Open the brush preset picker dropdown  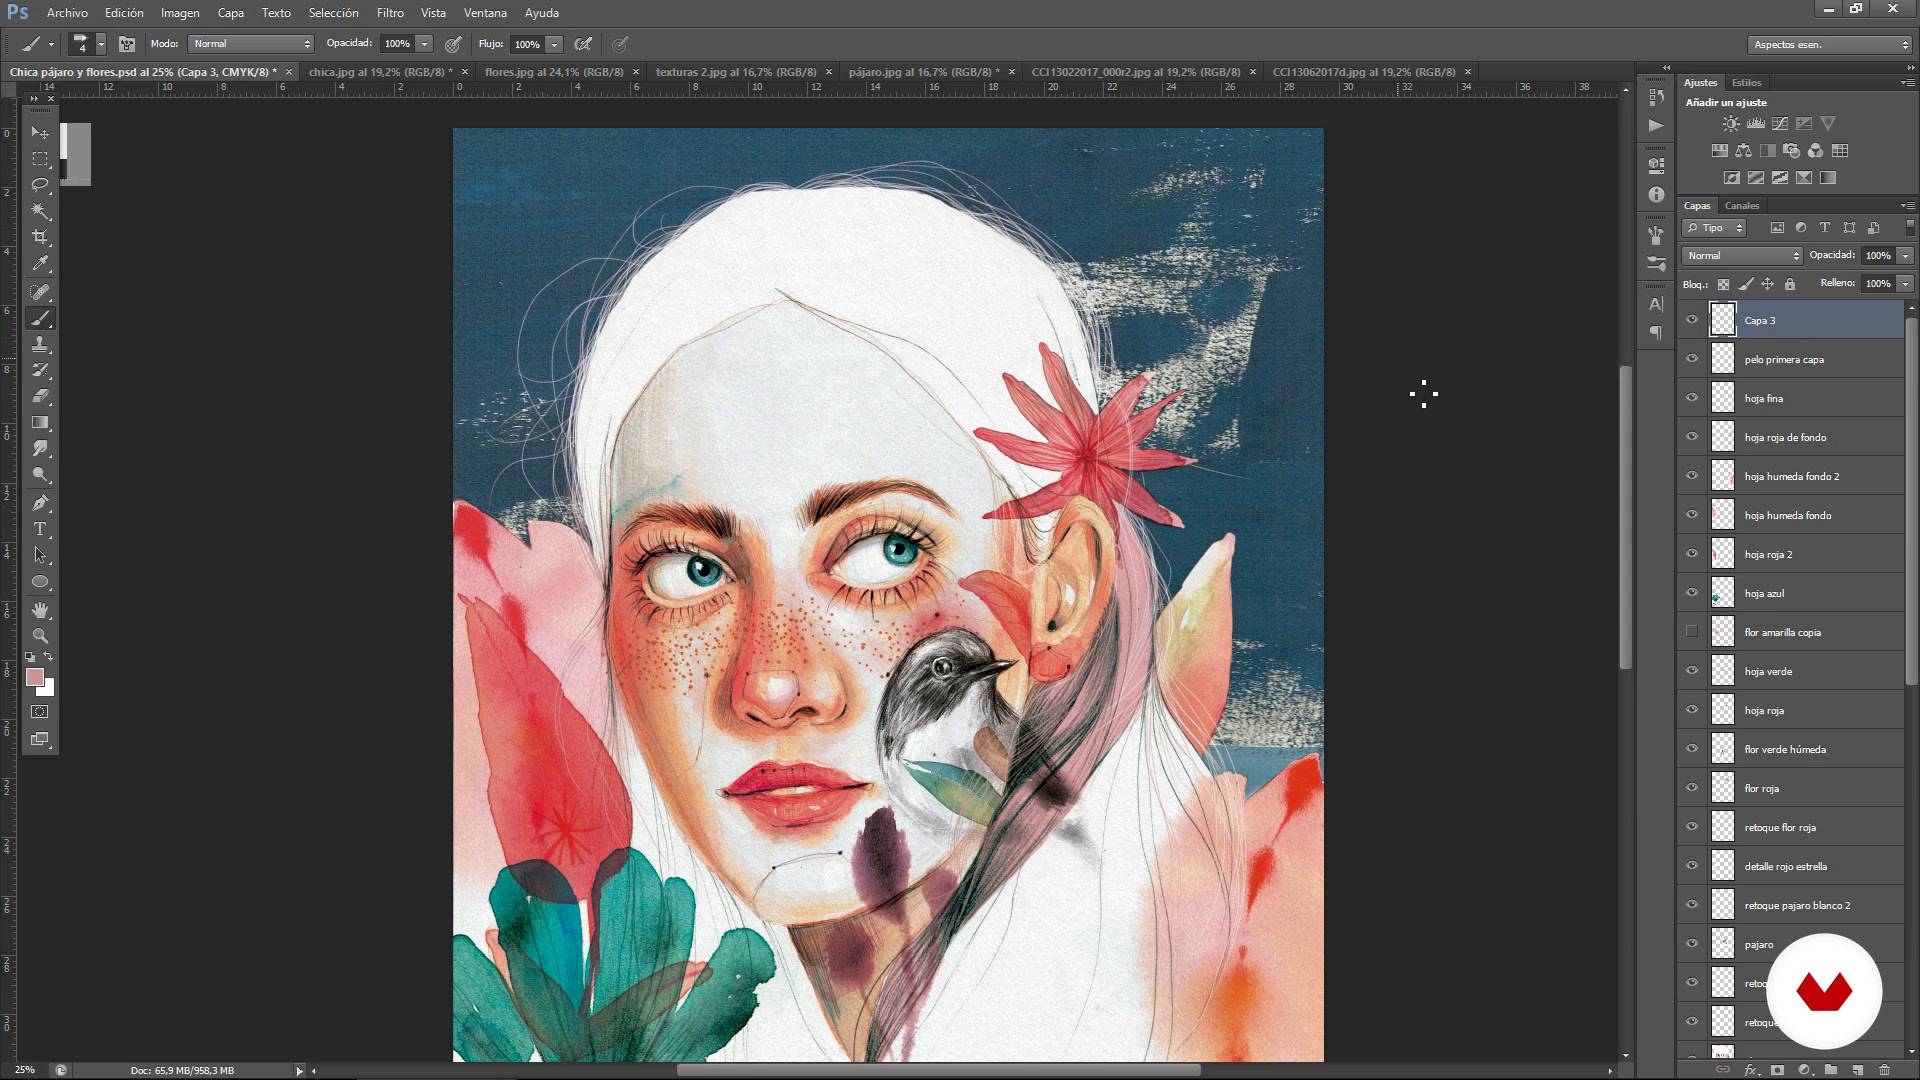(101, 44)
